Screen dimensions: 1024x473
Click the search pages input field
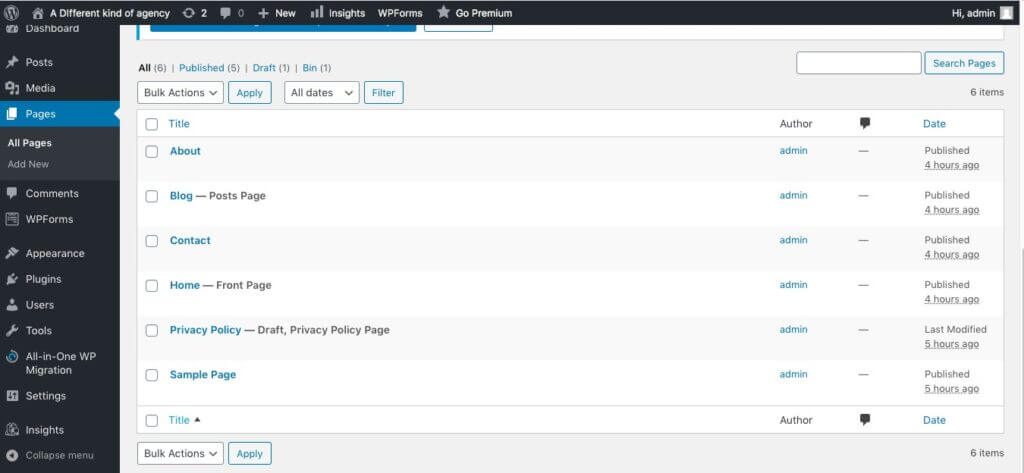pos(859,63)
